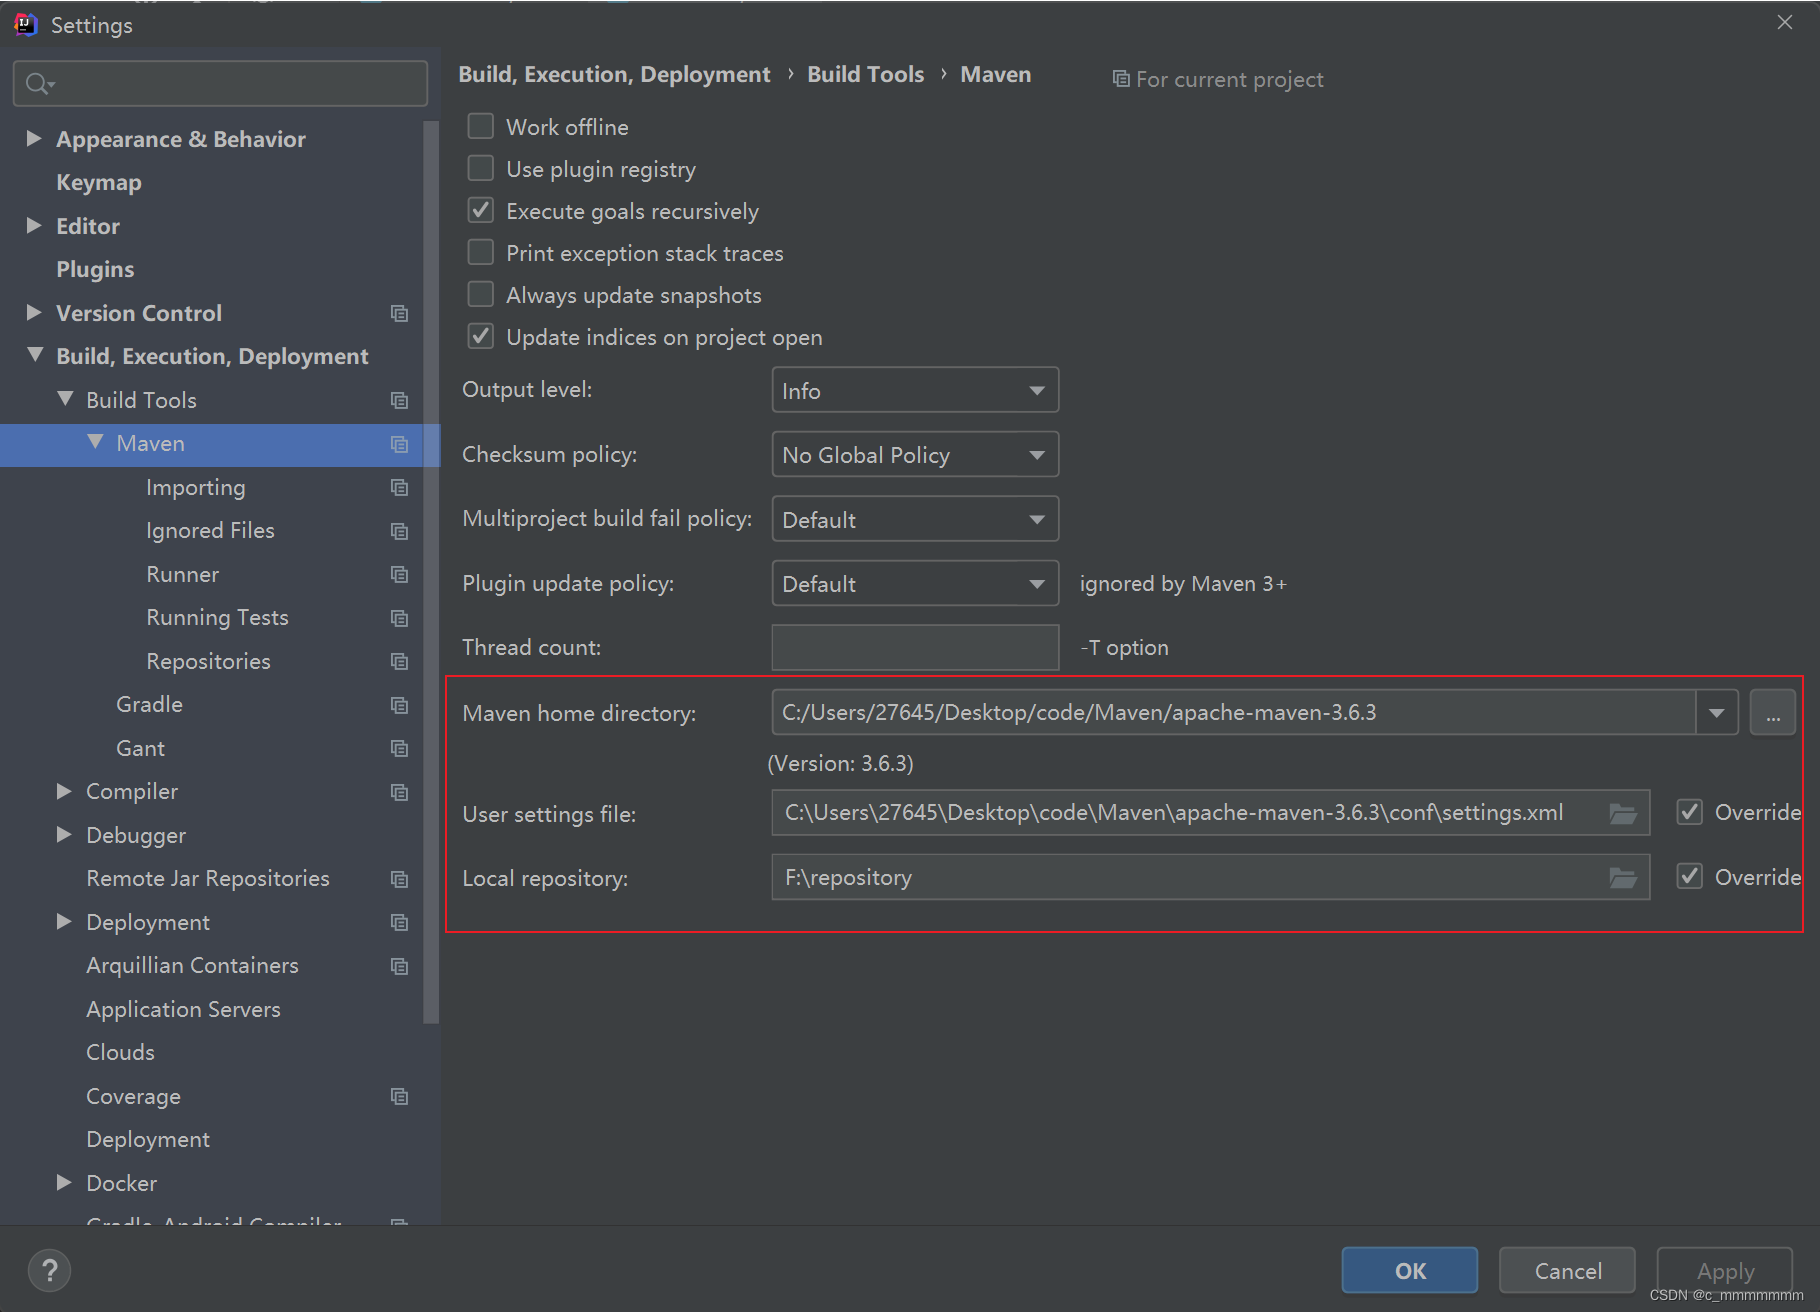Screen dimensions: 1820x1312
Task: Expand the Editor section
Action: 34,226
